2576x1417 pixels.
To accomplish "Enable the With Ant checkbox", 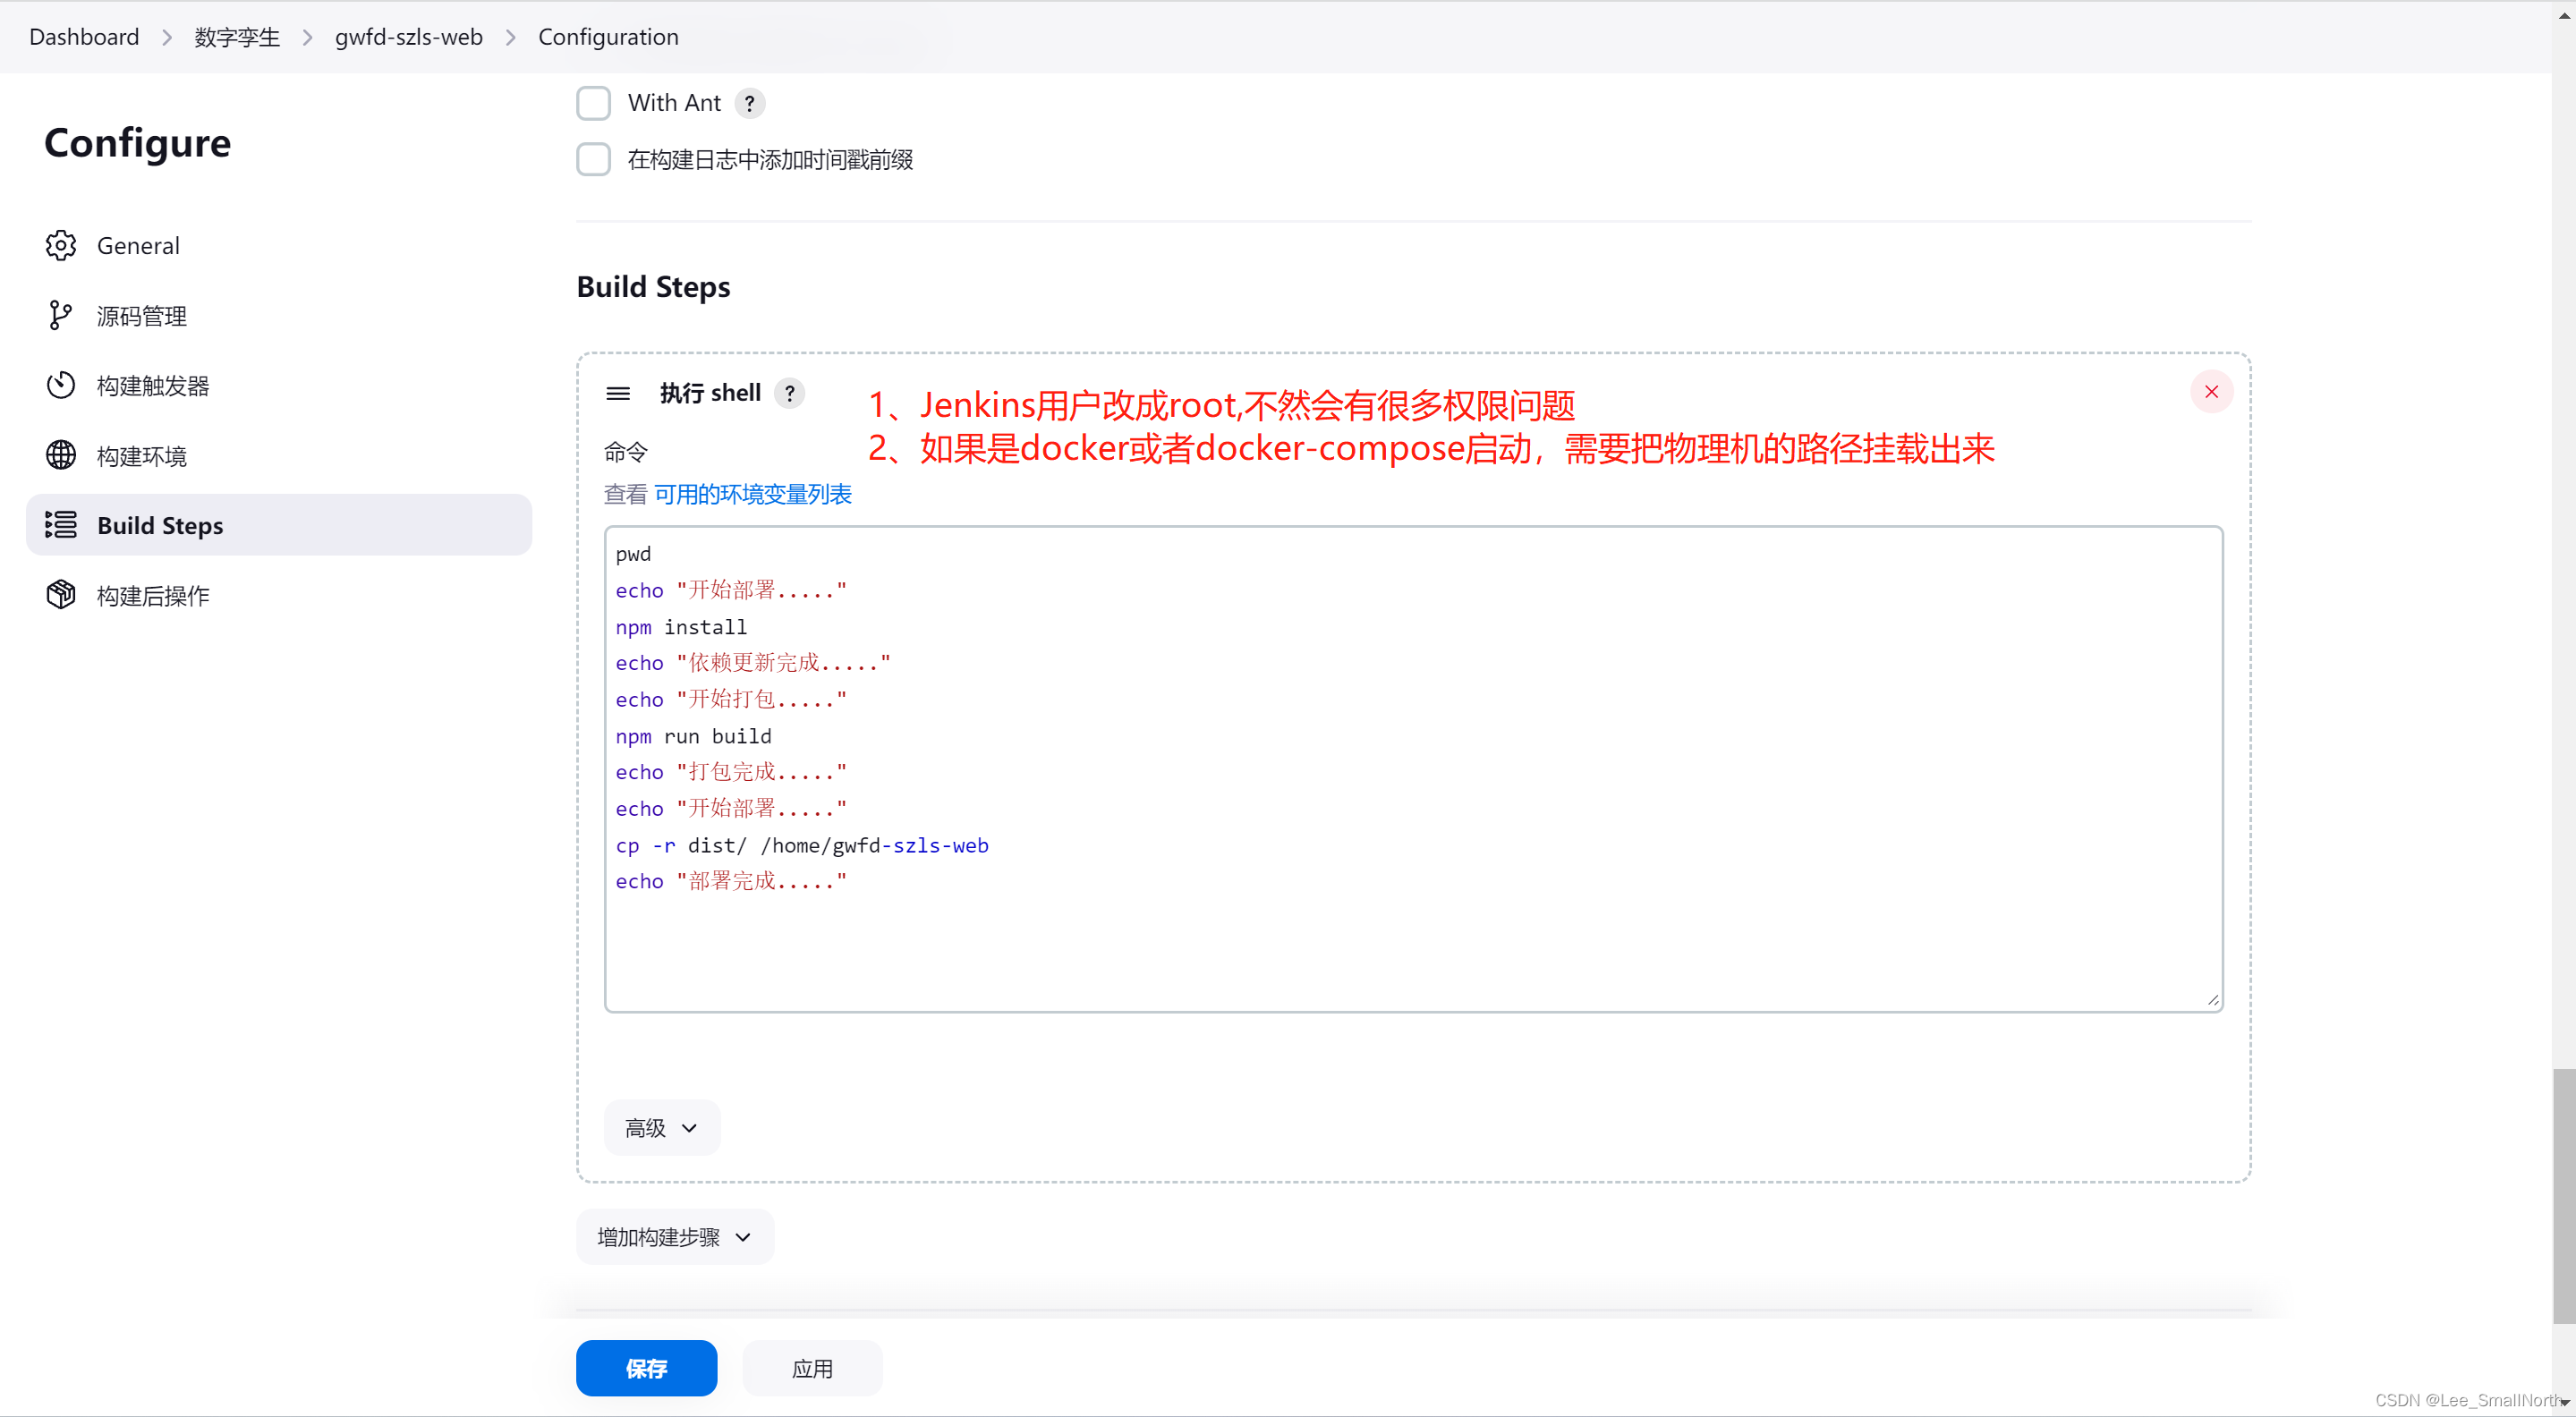I will 593,103.
